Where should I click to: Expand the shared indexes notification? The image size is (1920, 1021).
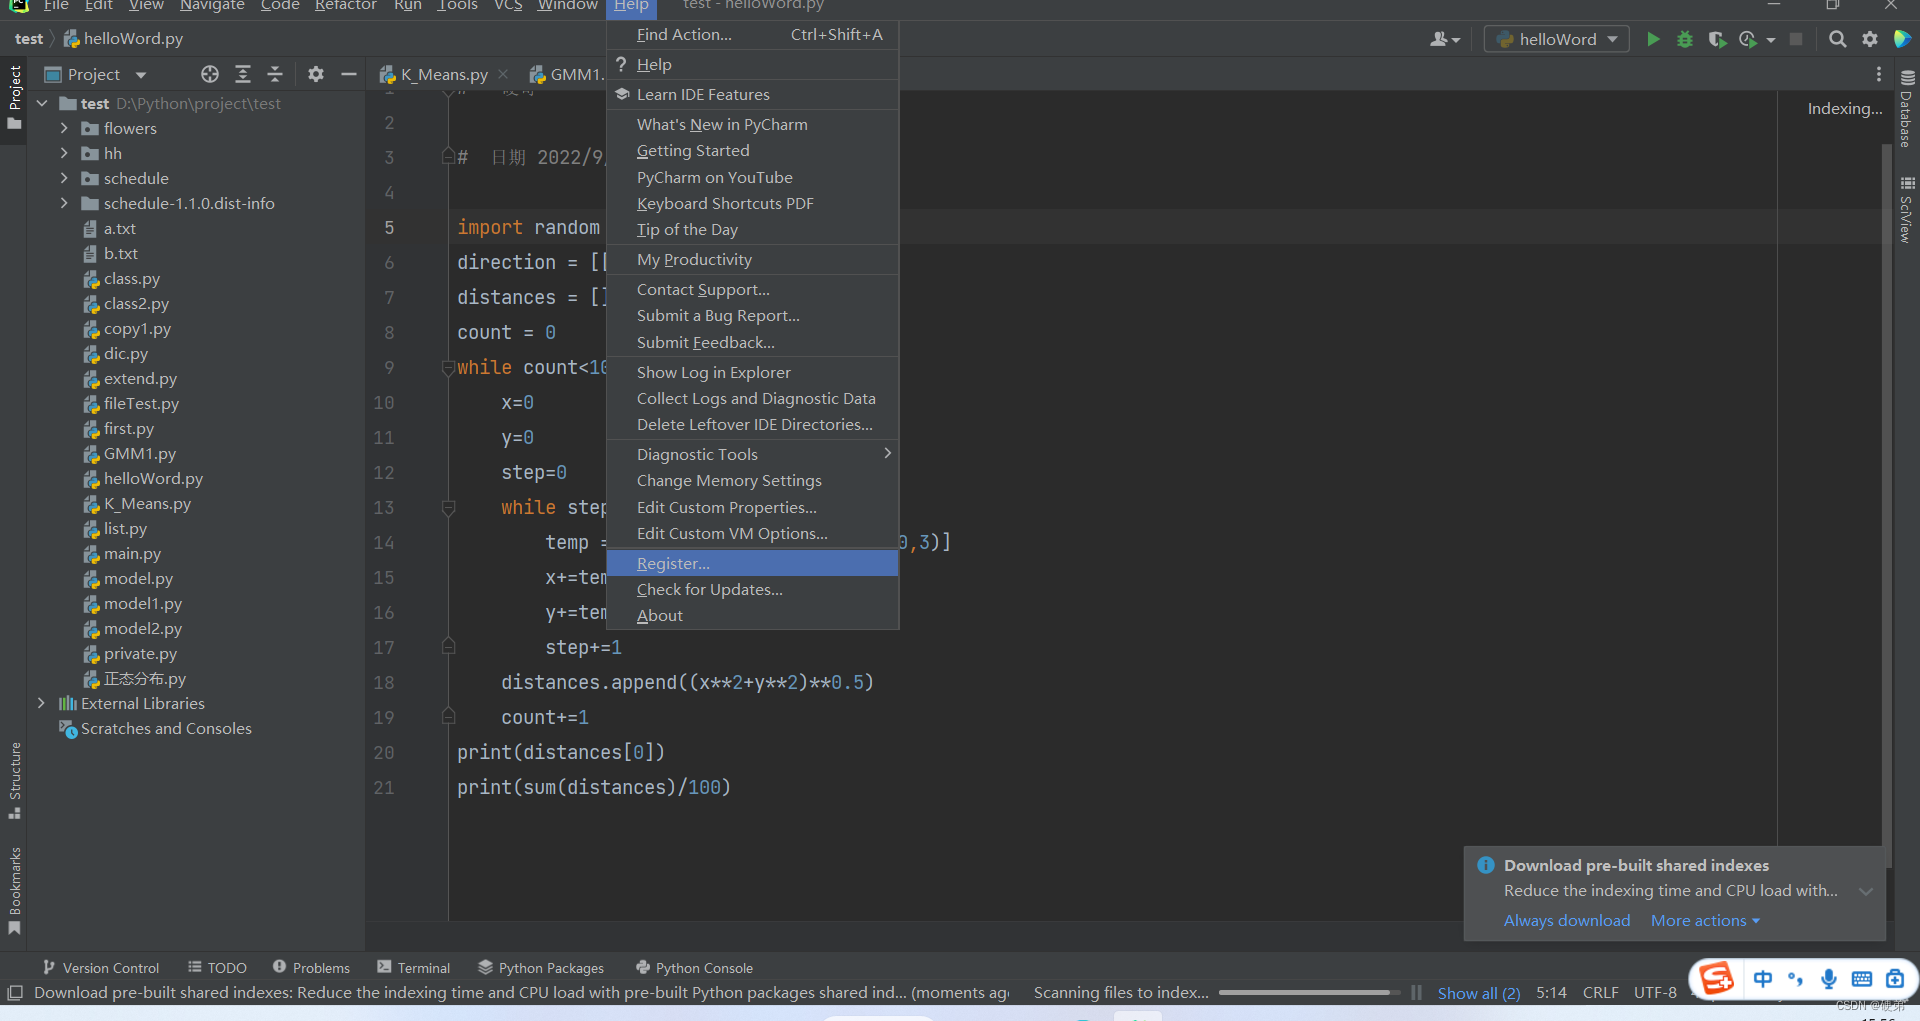[1866, 891]
